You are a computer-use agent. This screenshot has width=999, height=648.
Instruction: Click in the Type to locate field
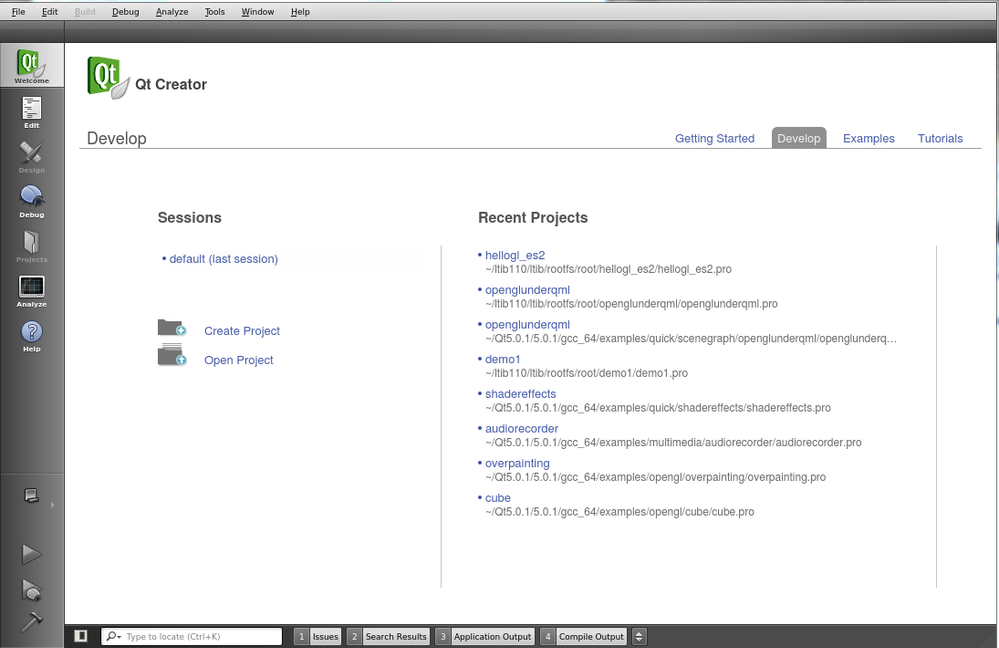pyautogui.click(x=200, y=636)
